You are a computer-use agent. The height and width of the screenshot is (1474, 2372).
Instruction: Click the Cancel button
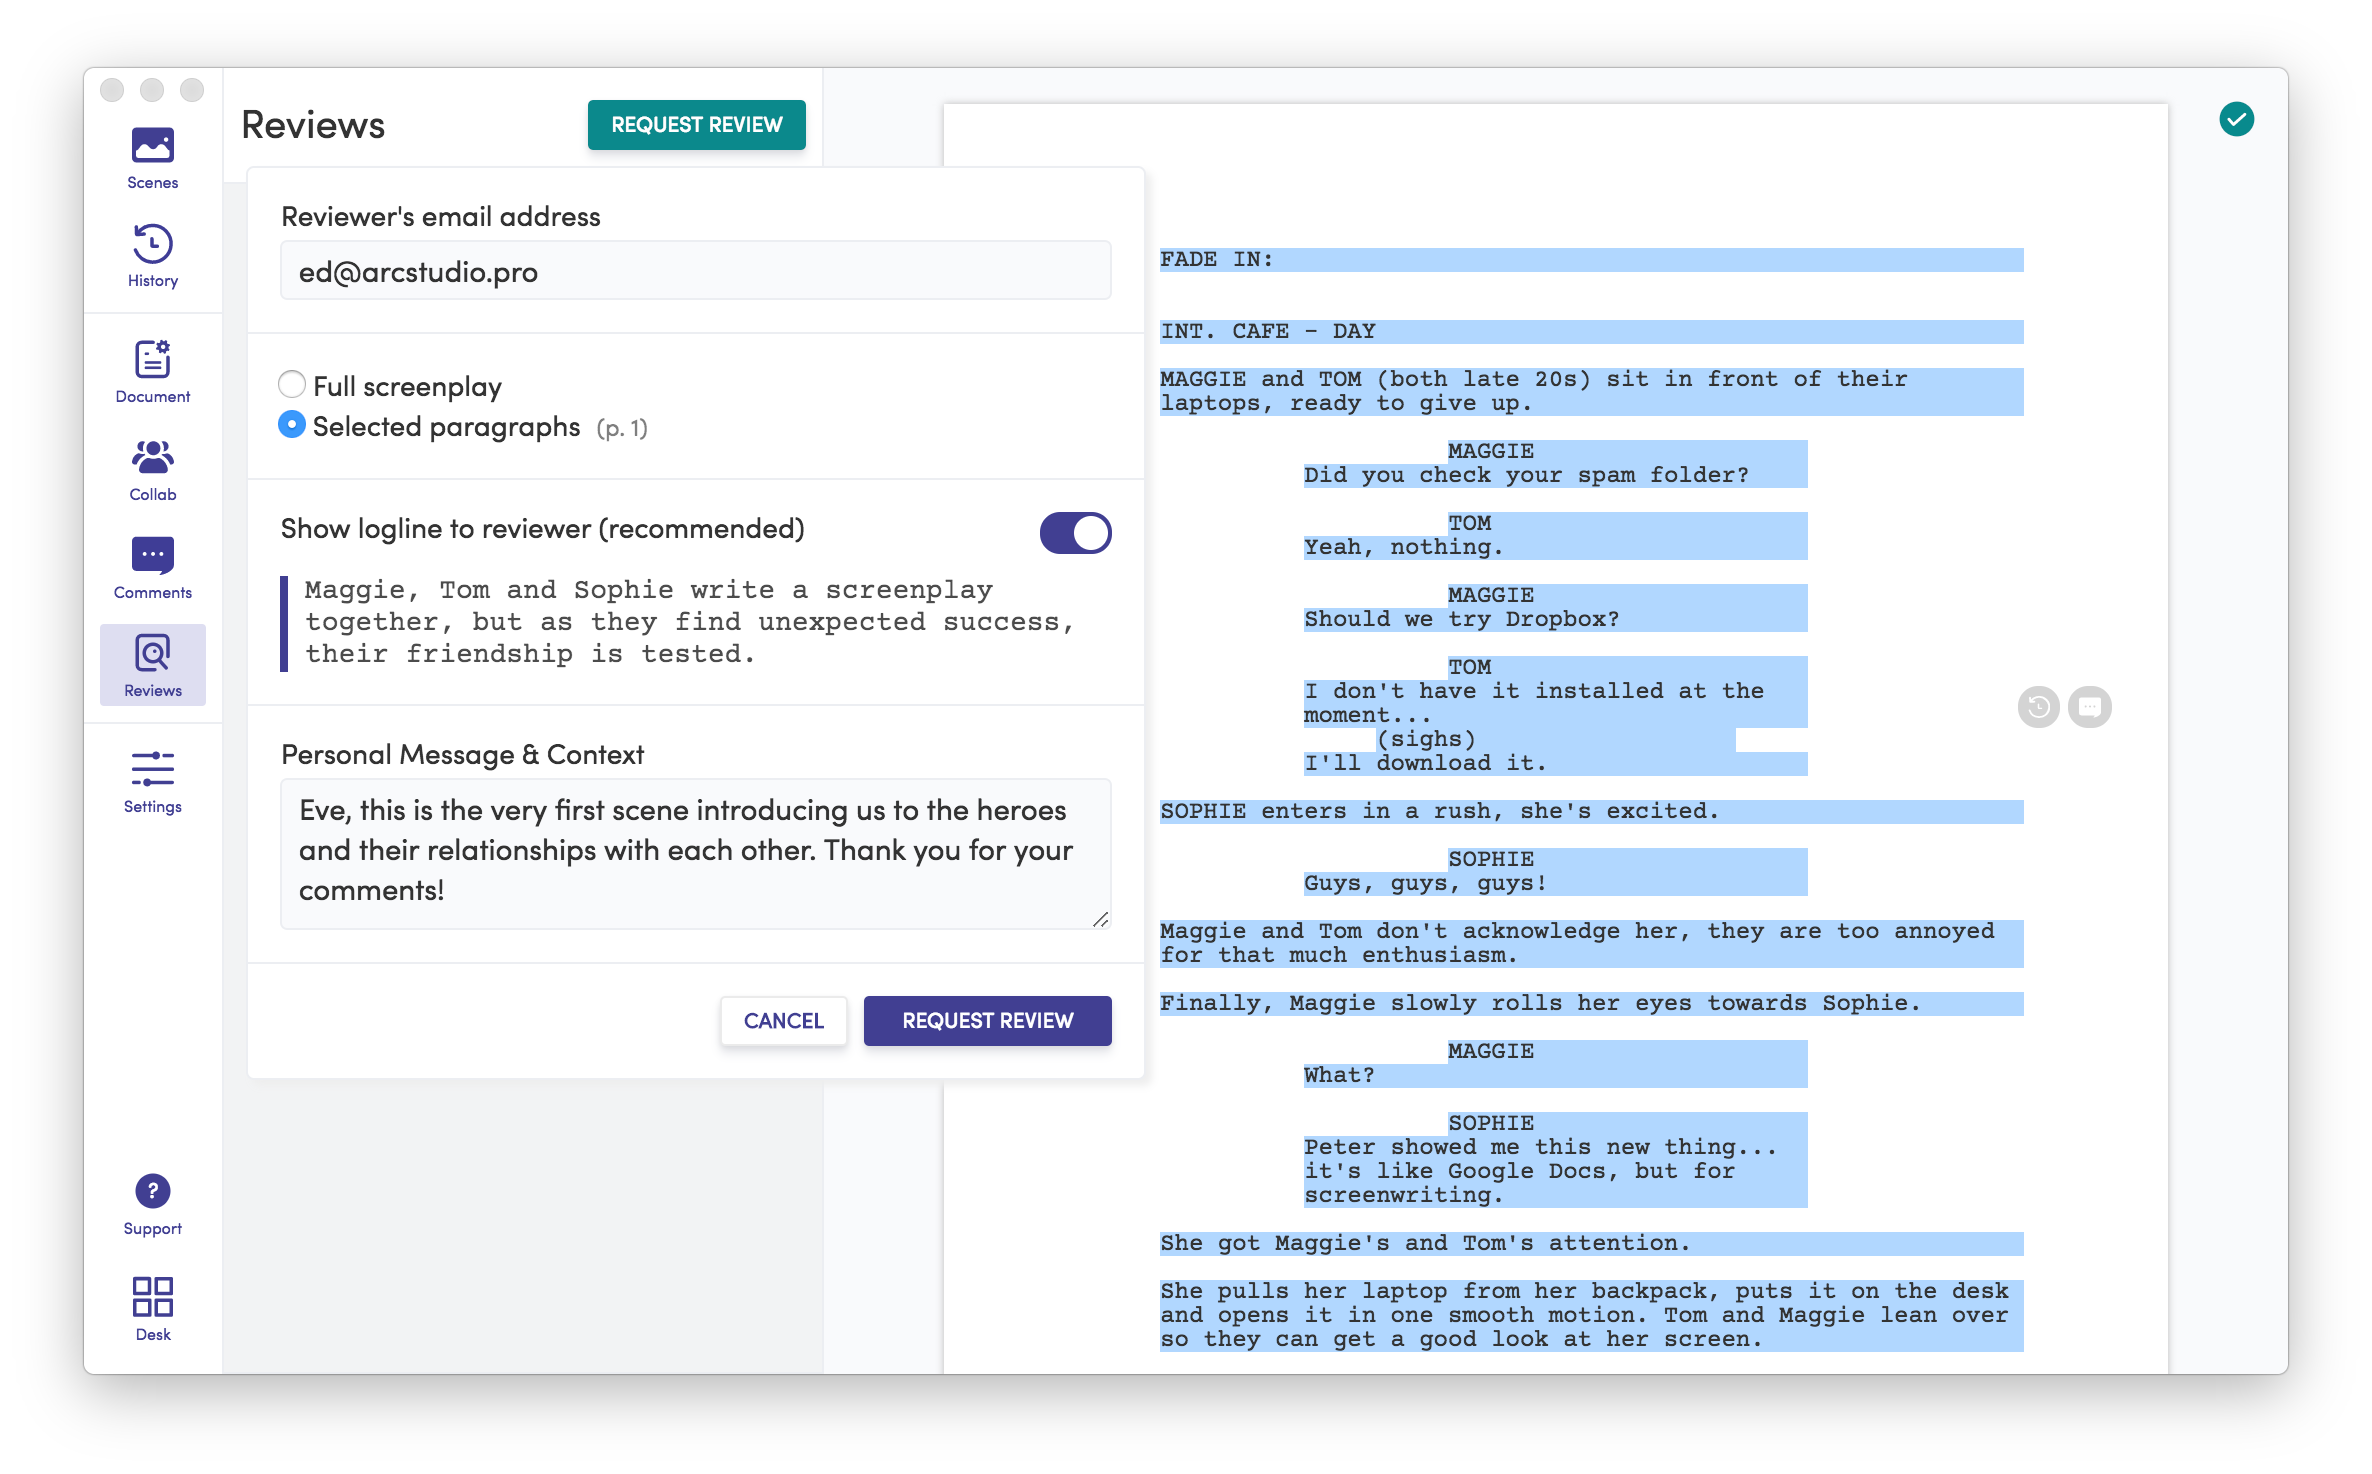point(783,1021)
